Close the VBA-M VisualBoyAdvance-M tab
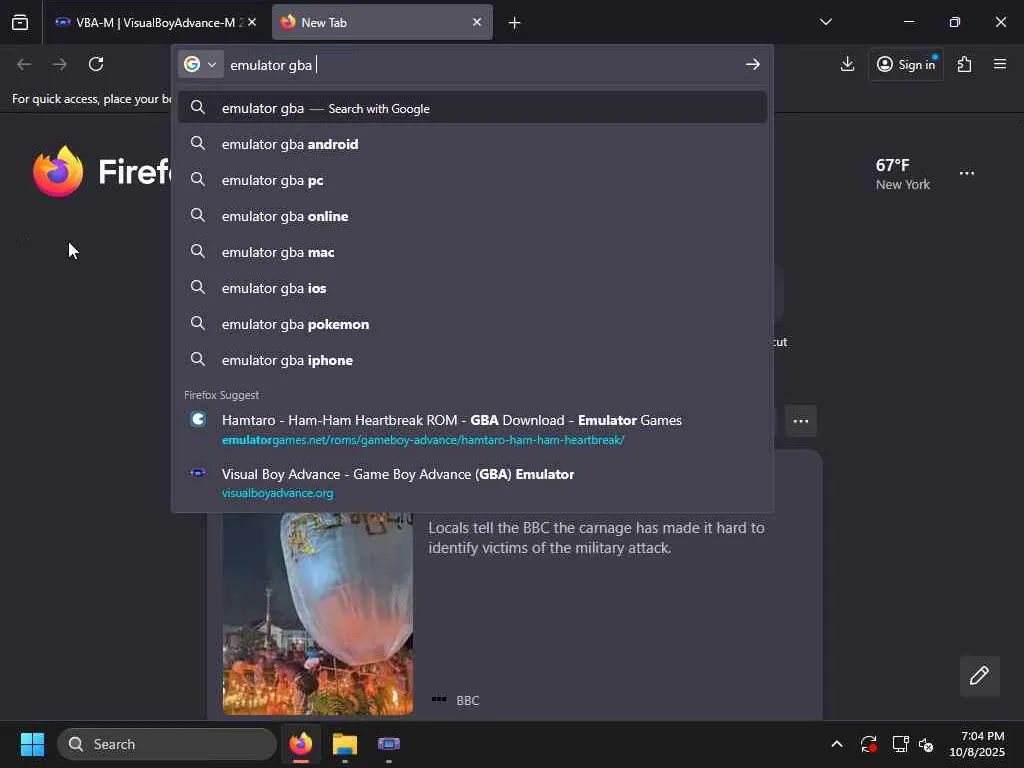Screen dimensions: 1024x768 click(252, 22)
